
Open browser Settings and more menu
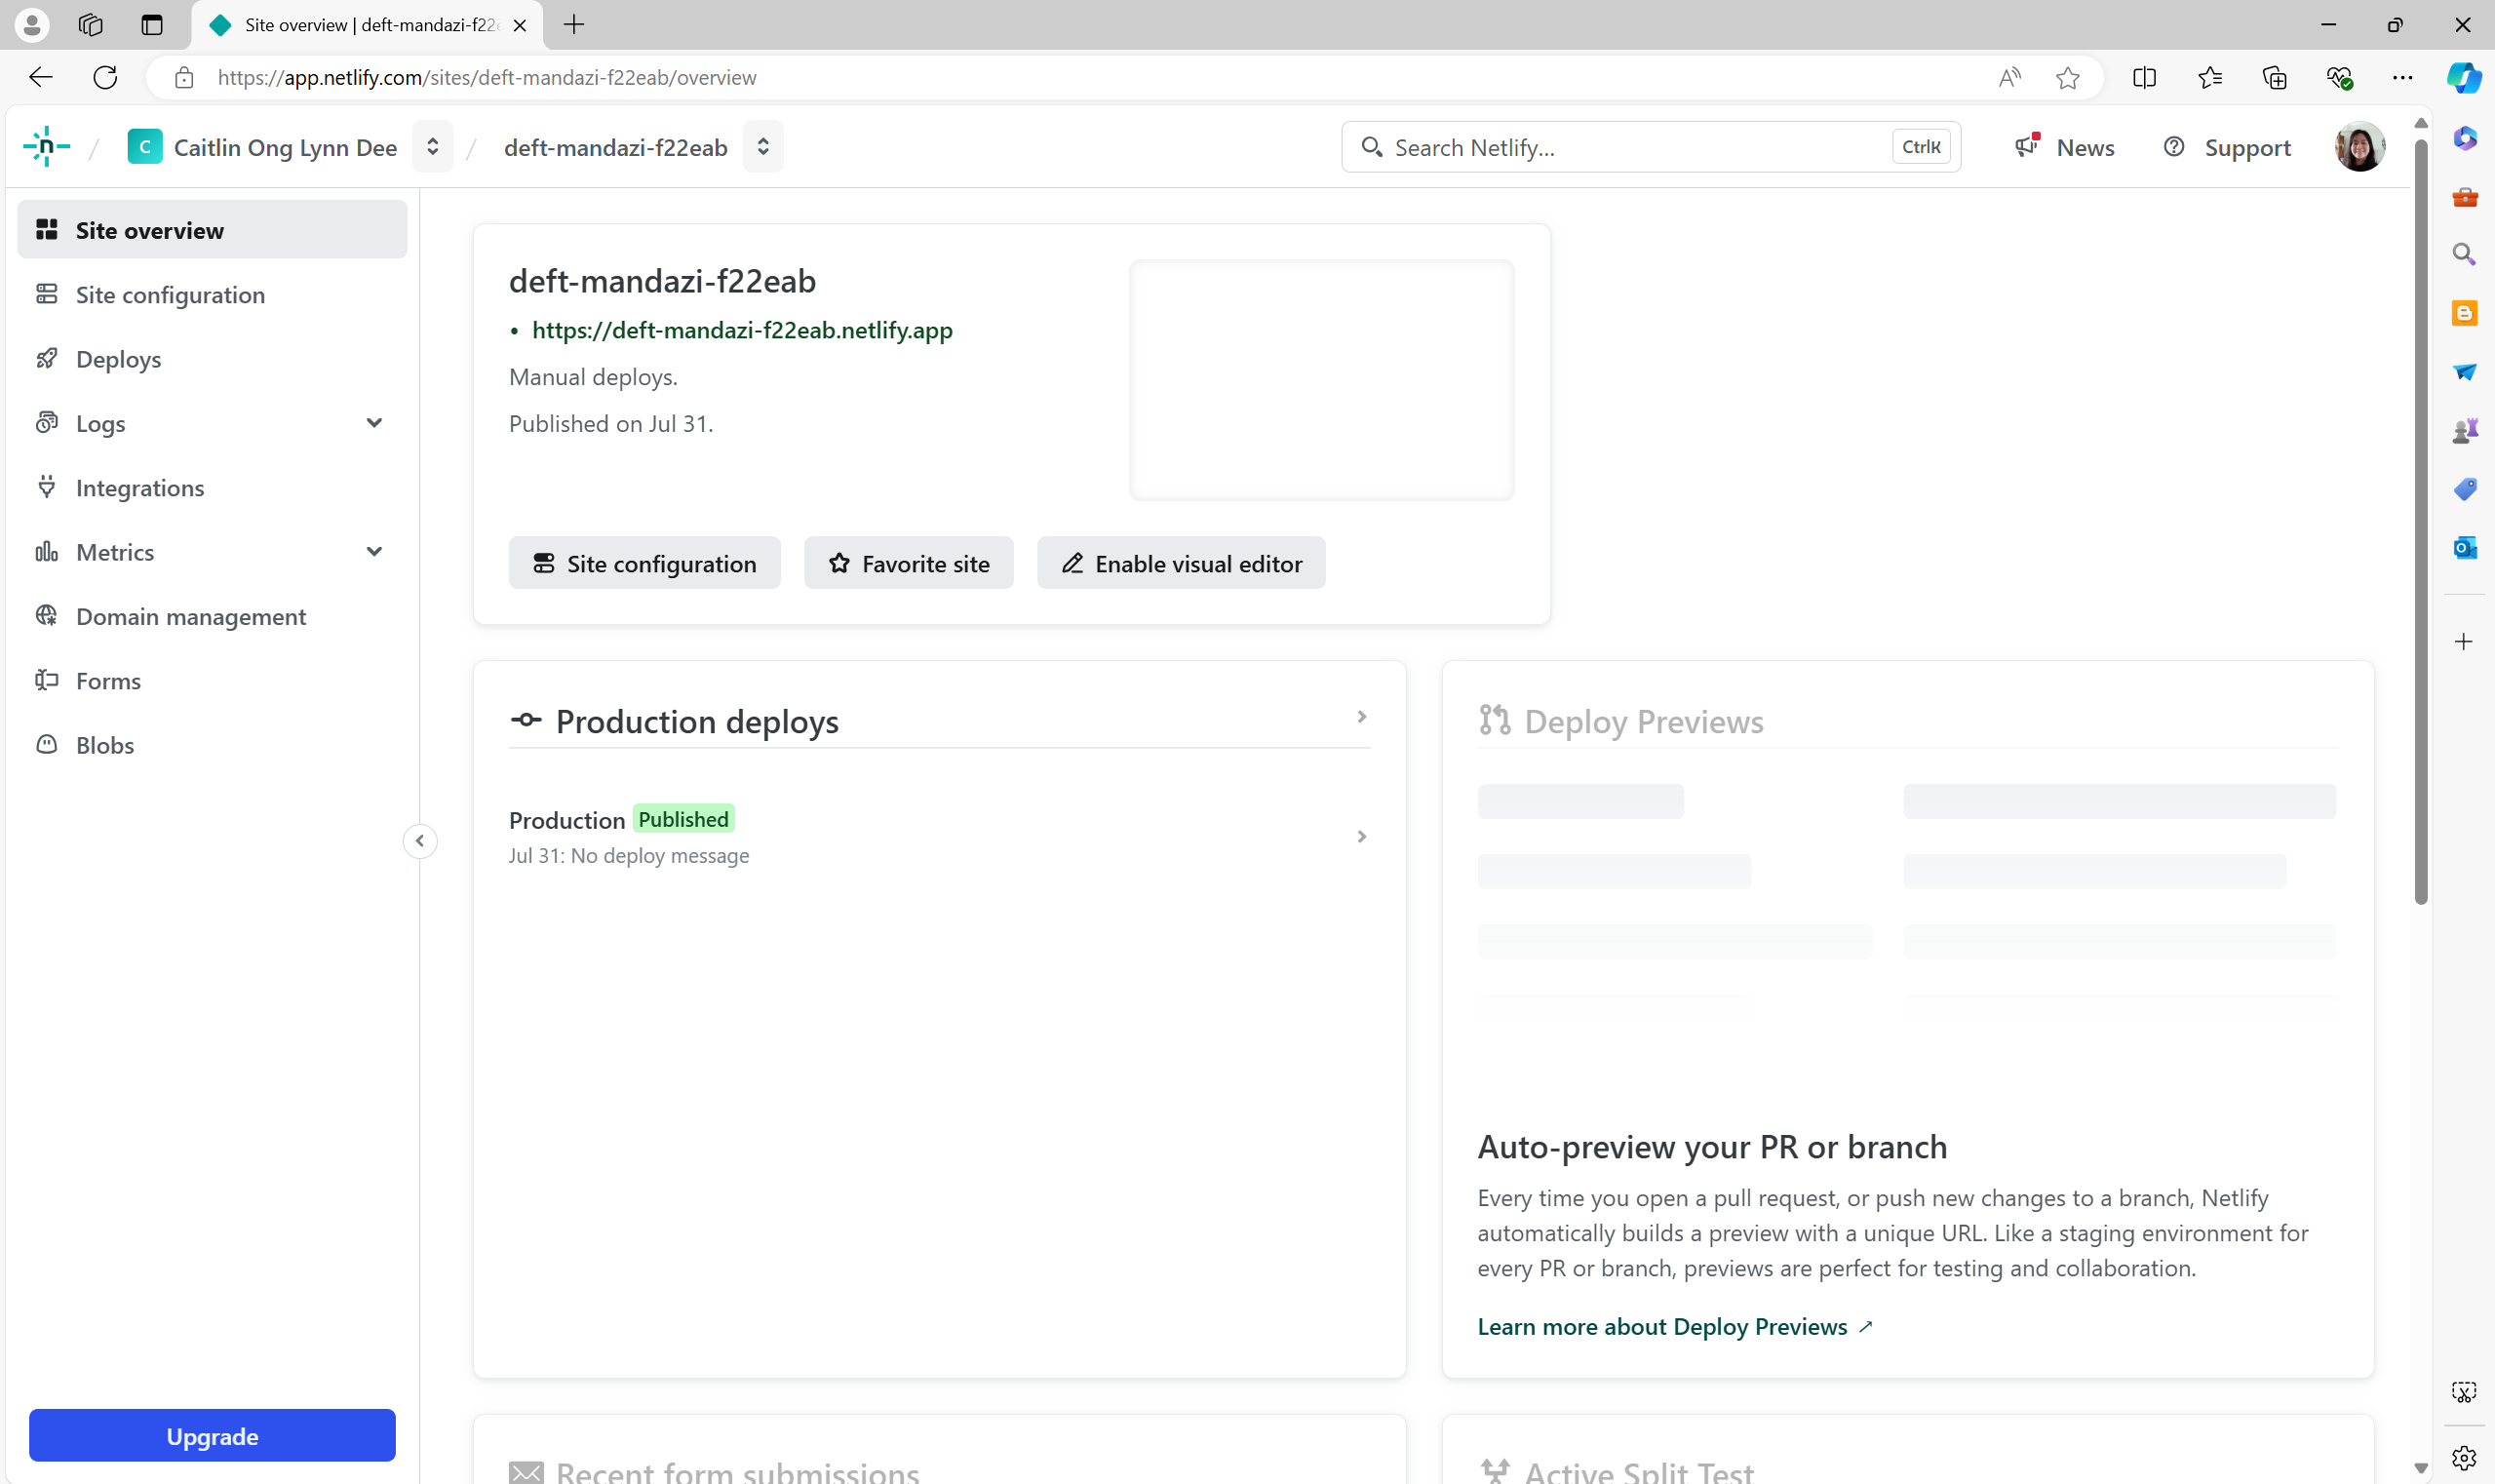coord(2403,77)
